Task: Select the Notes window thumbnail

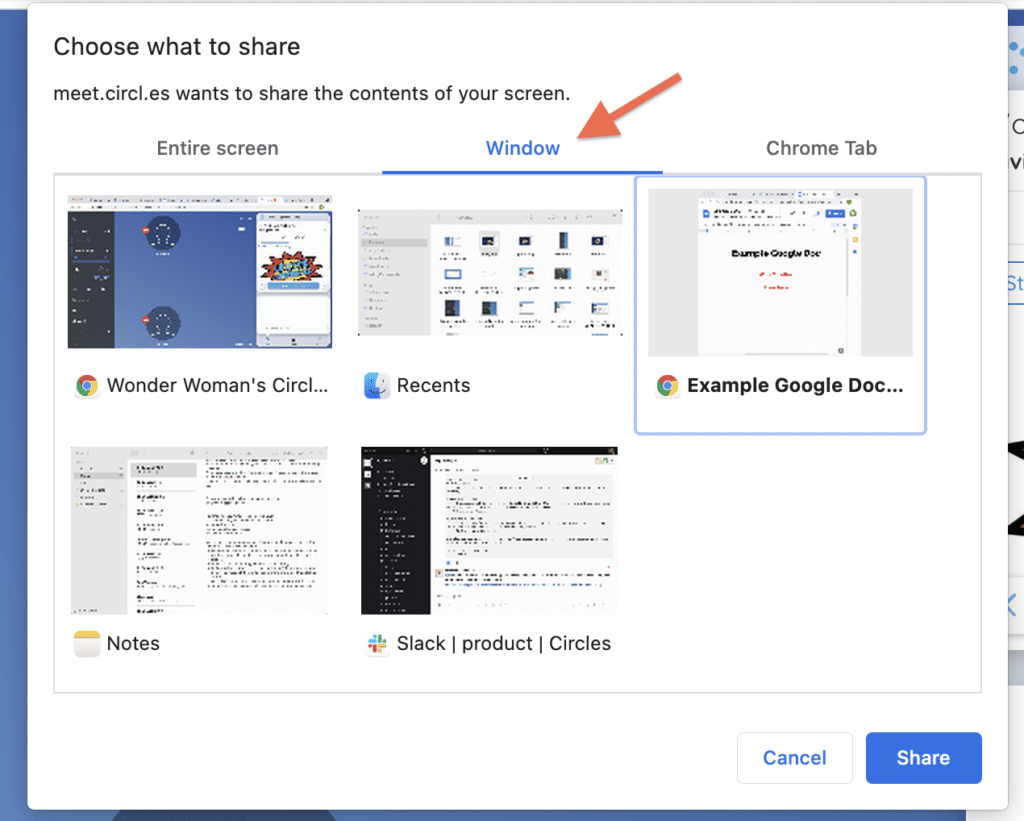Action: [199, 530]
